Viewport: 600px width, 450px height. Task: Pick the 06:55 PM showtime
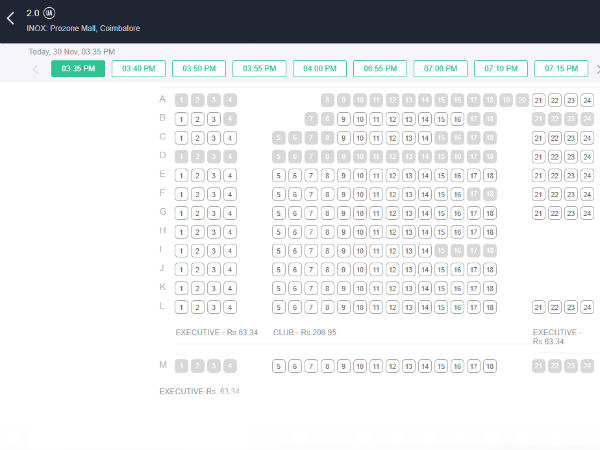(380, 69)
